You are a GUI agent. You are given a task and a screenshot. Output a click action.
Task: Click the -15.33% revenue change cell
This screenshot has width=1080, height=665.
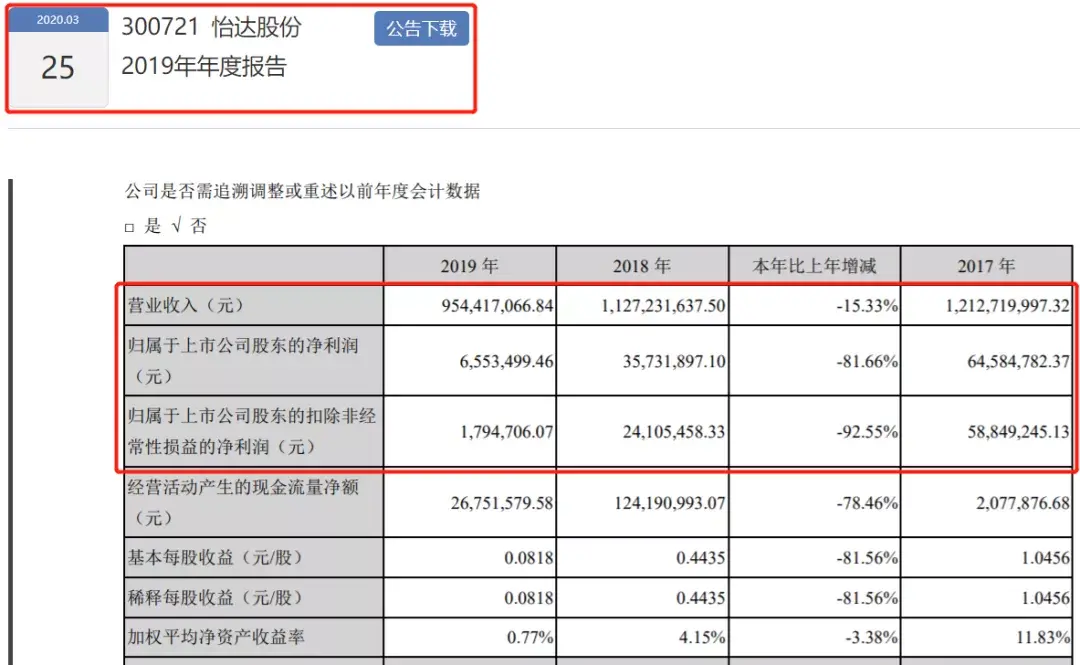814,305
